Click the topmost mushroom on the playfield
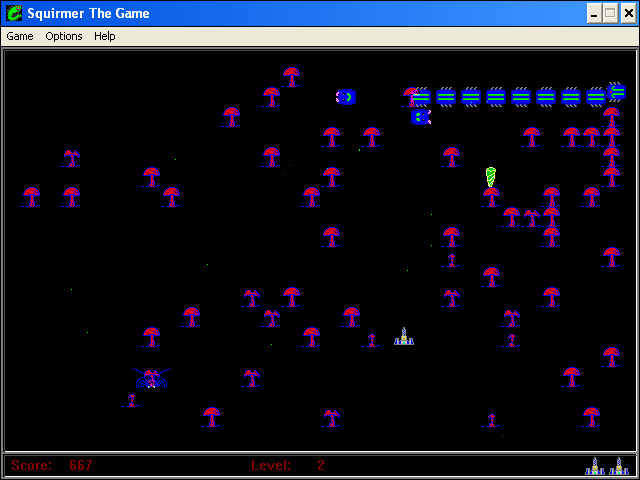 pyautogui.click(x=291, y=76)
